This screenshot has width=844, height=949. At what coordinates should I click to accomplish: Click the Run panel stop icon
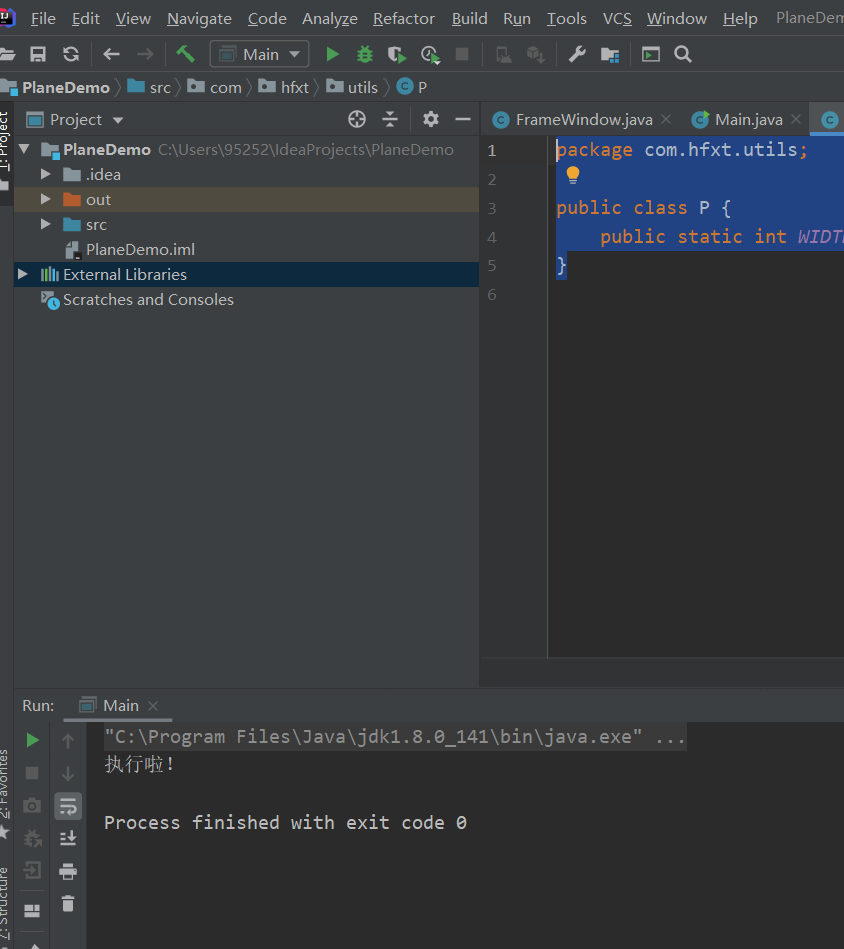(32, 773)
